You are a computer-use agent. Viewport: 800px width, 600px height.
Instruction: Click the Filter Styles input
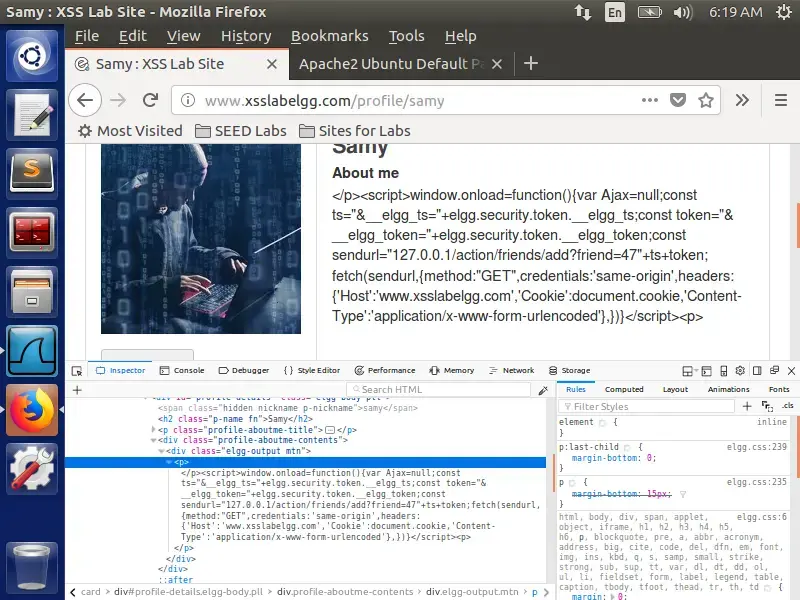click(x=646, y=407)
